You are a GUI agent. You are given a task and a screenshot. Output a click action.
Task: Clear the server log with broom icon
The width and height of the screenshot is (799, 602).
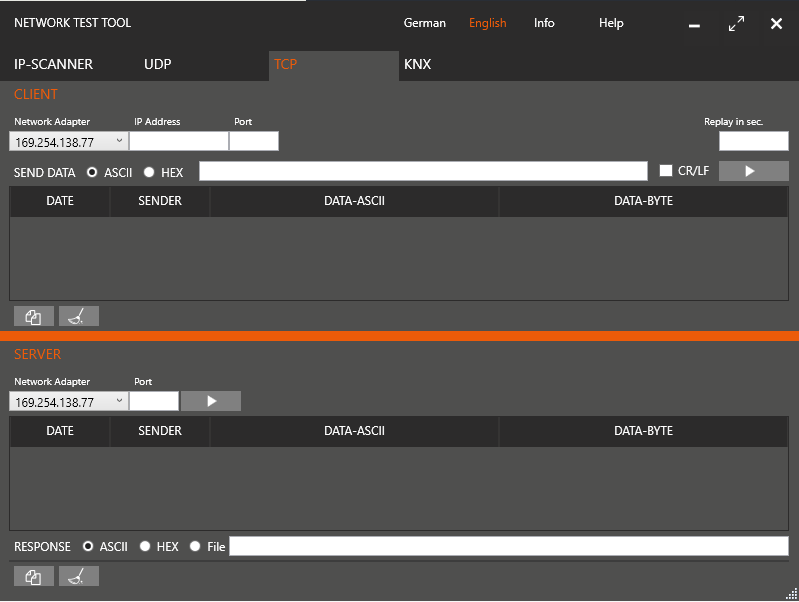click(78, 577)
